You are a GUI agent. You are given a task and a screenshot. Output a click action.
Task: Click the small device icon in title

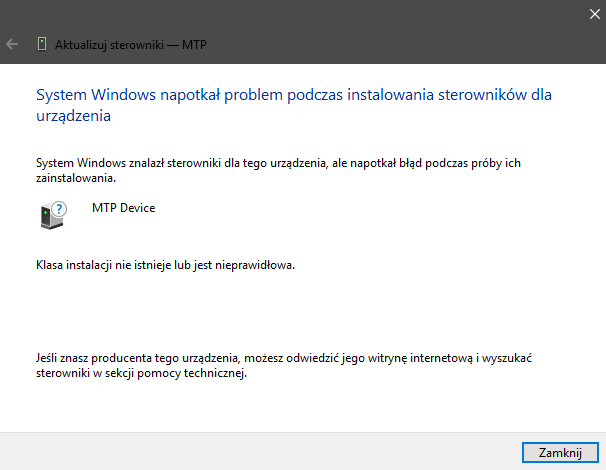point(41,44)
